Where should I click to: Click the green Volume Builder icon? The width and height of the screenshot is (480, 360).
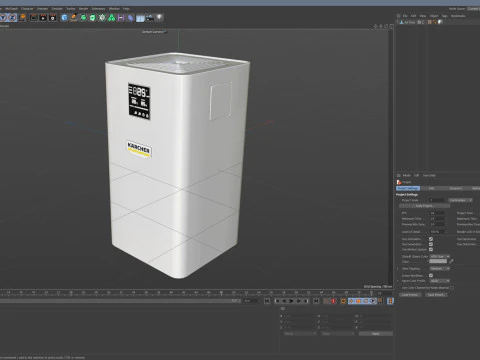[x=111, y=18]
